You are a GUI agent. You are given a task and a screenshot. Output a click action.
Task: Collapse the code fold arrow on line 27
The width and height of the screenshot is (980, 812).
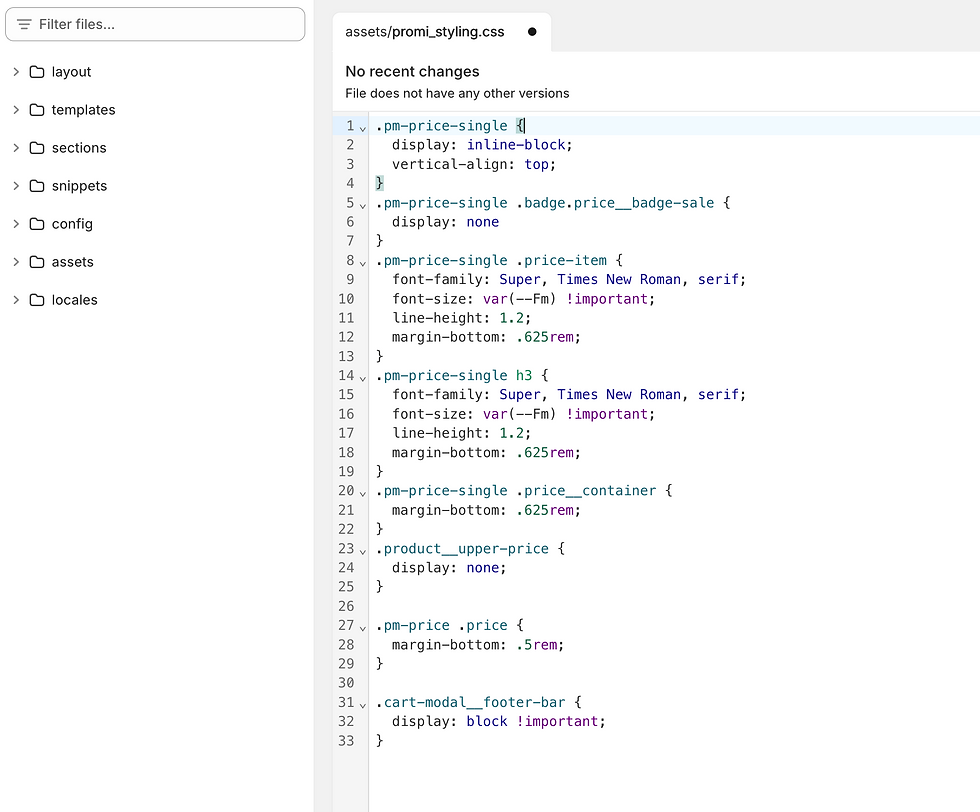coord(362,627)
